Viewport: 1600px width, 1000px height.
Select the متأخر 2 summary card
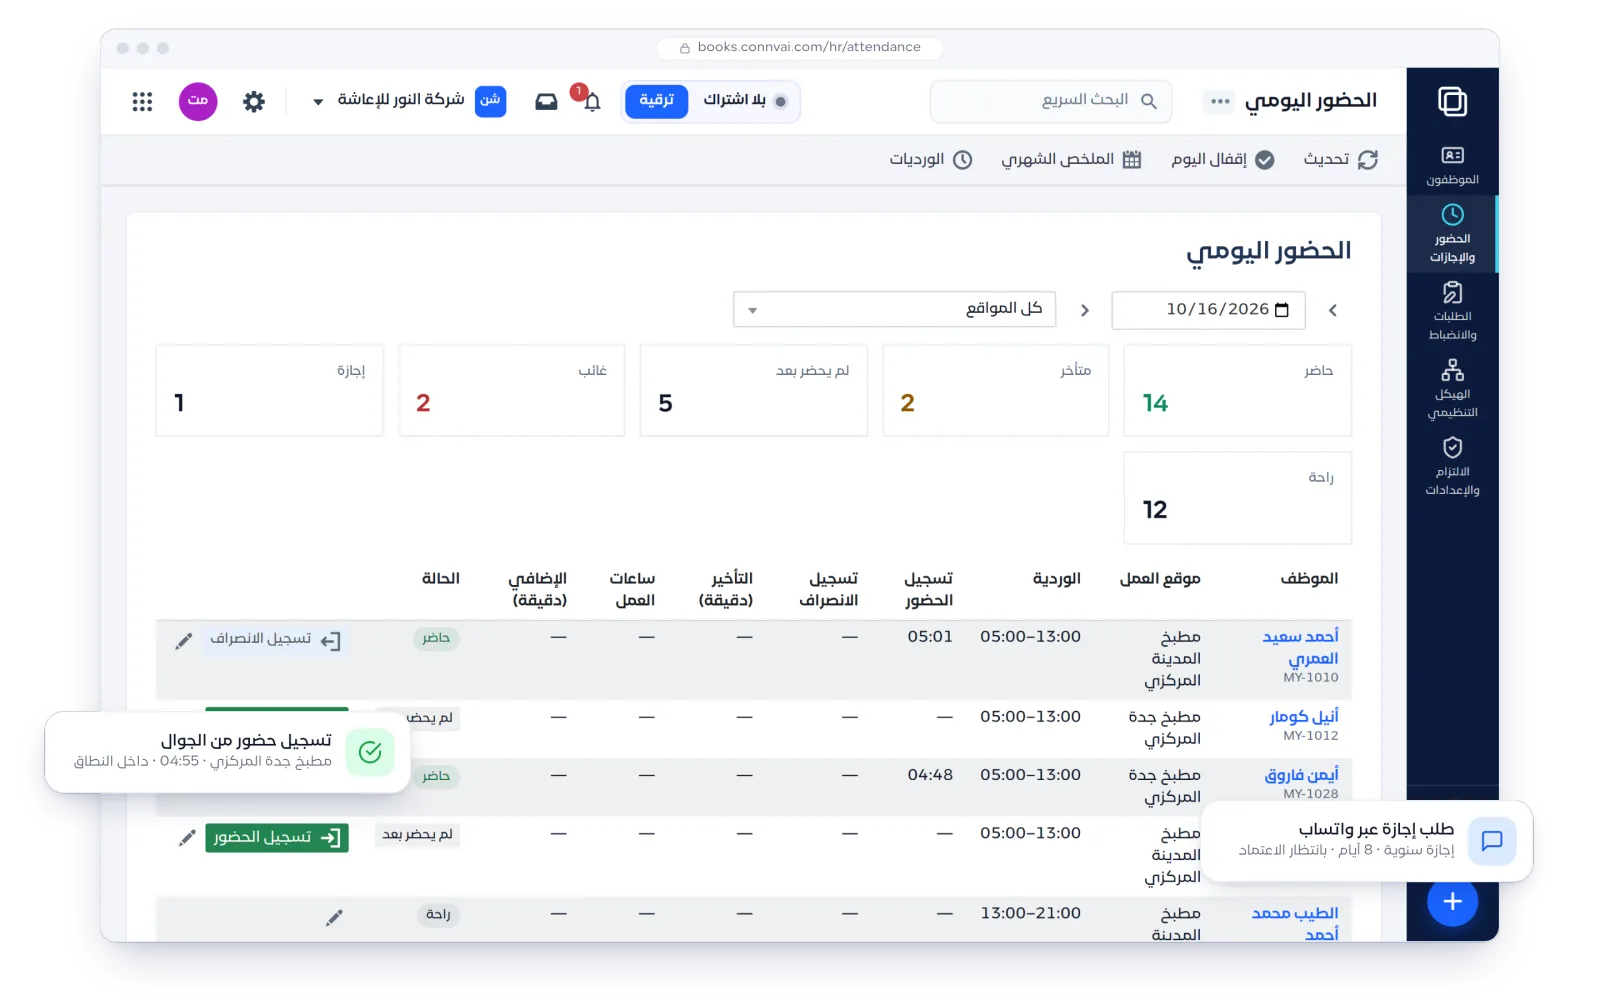(x=995, y=390)
